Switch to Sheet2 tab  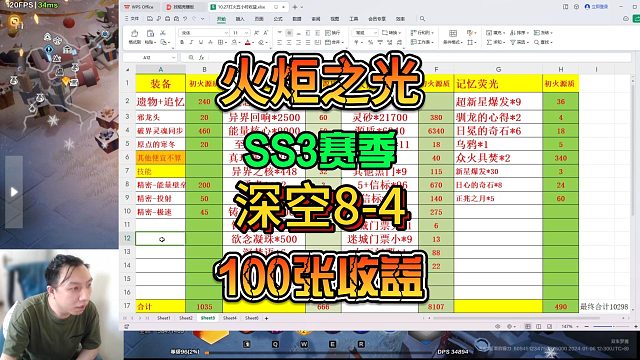click(x=186, y=318)
